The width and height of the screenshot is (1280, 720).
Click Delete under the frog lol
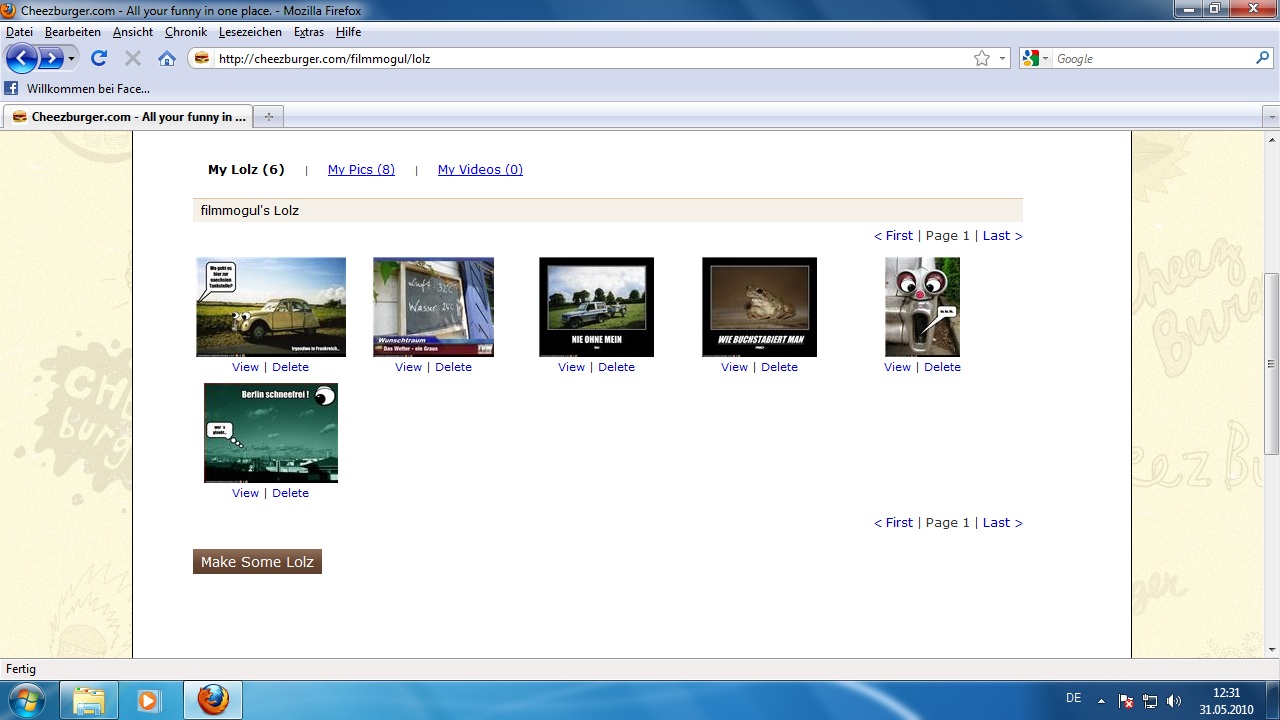click(x=779, y=367)
